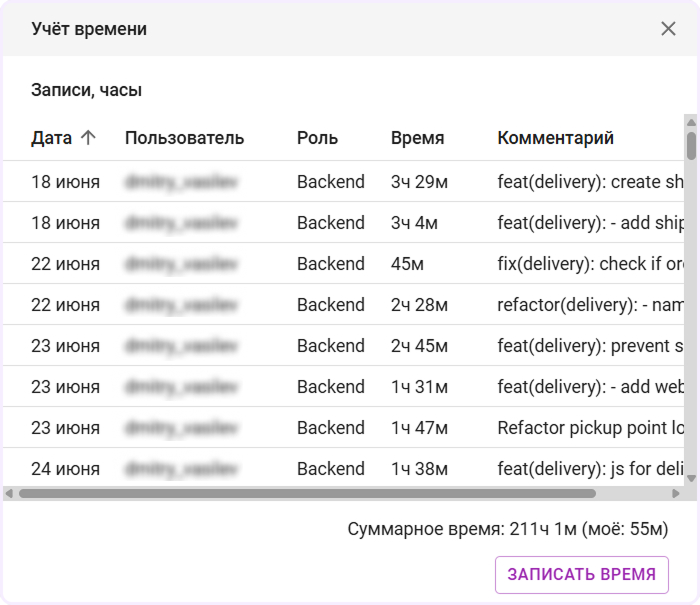Viewport: 700px width, 605px height.
Task: Select the time cell 1ч 31м
Action: [x=419, y=387]
